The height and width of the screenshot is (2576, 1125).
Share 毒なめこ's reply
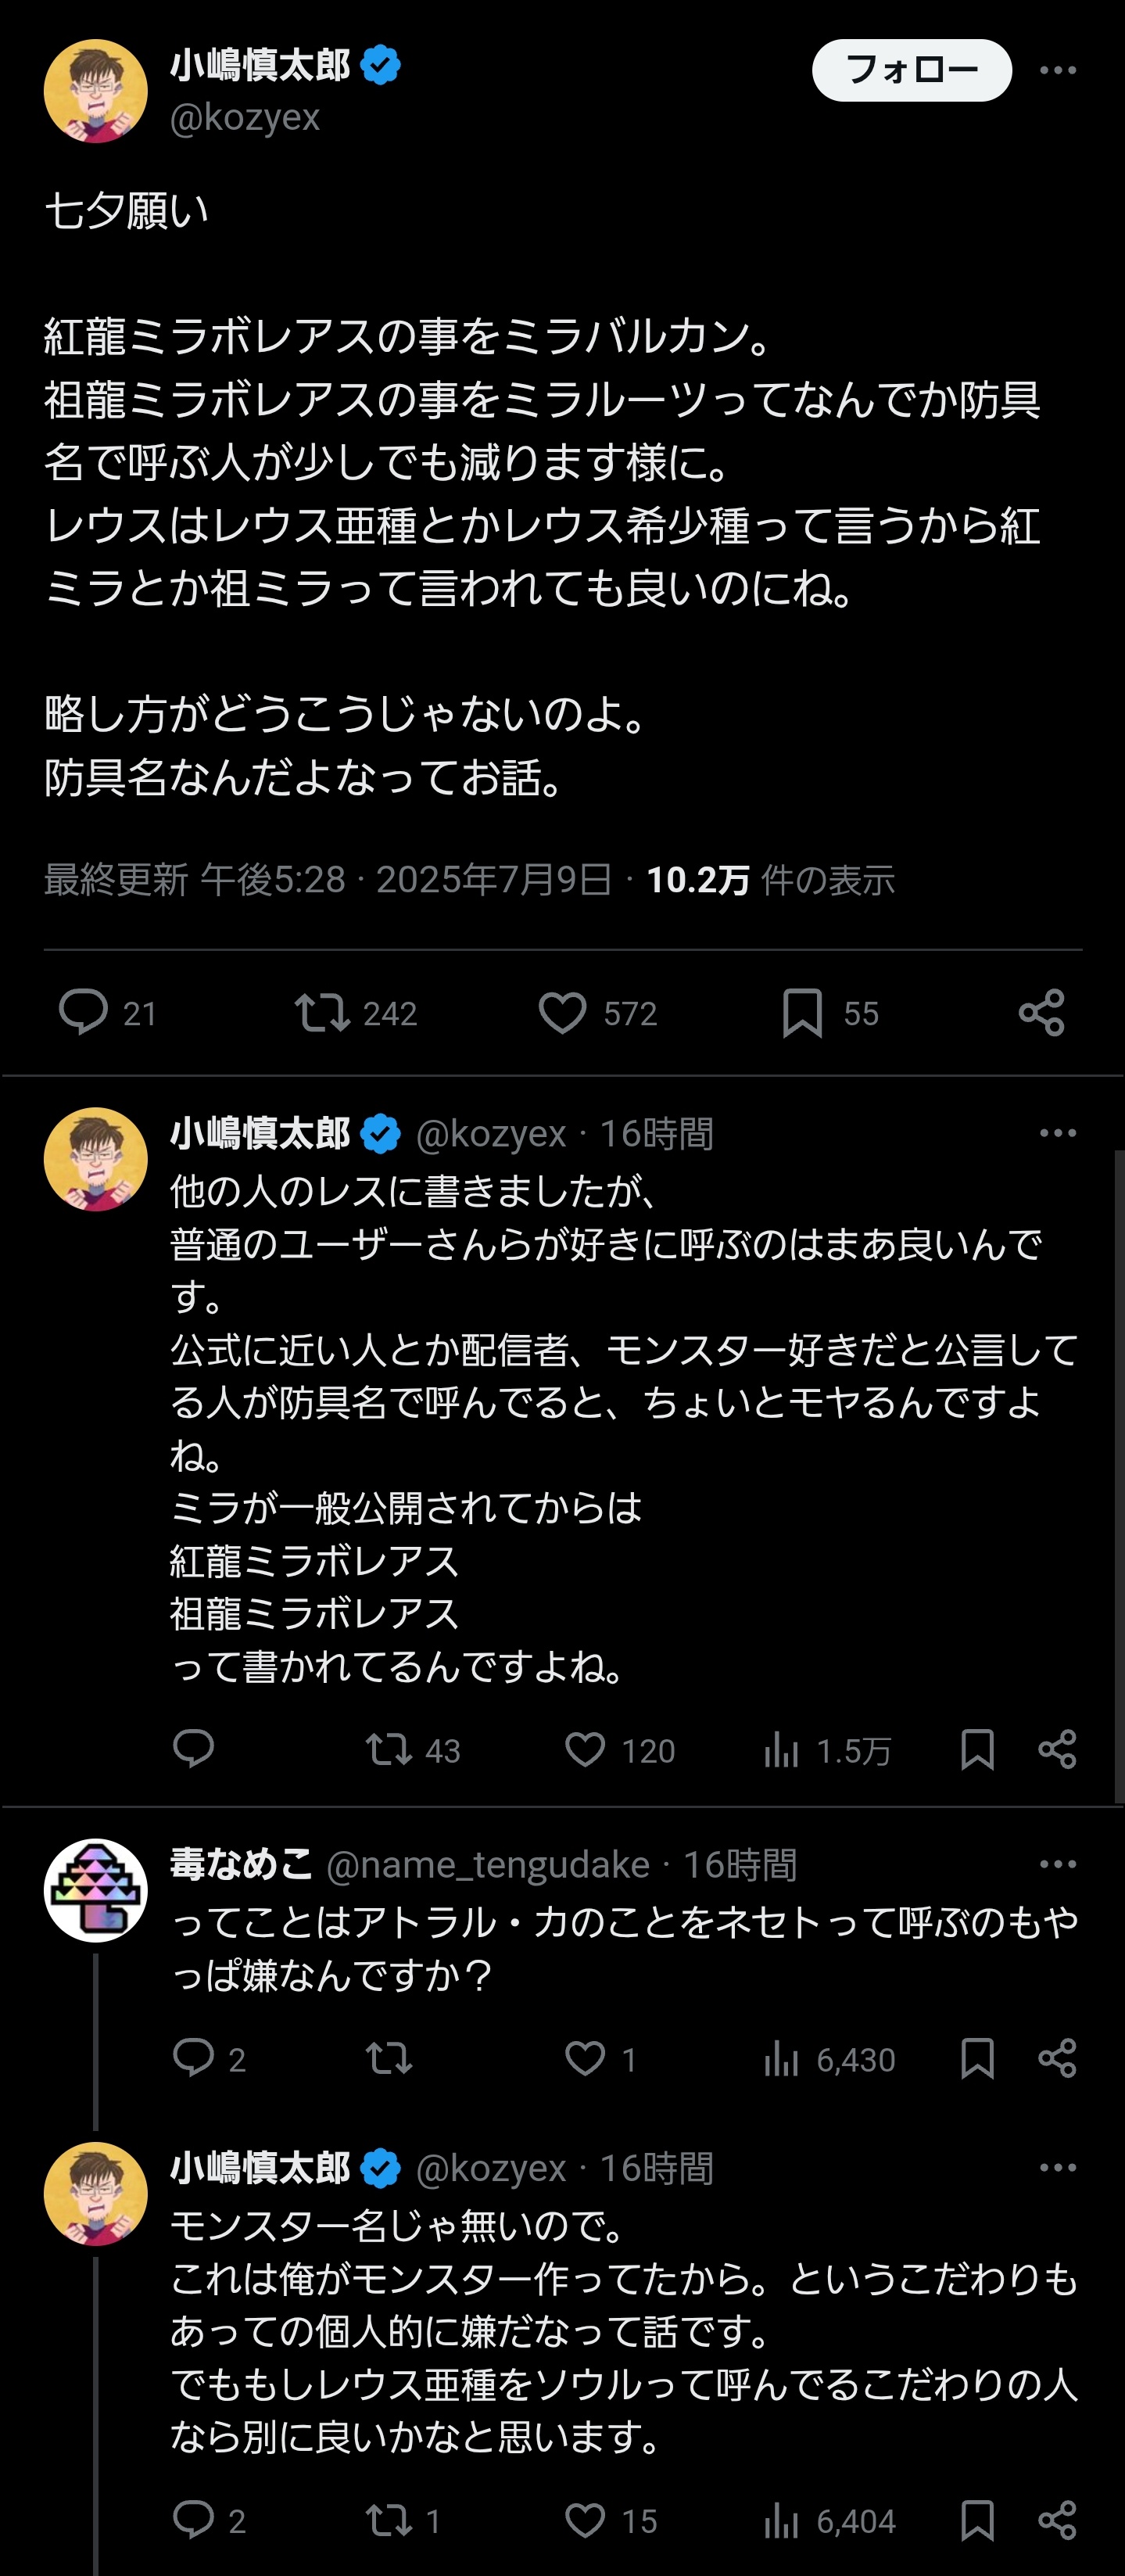(x=1057, y=2059)
